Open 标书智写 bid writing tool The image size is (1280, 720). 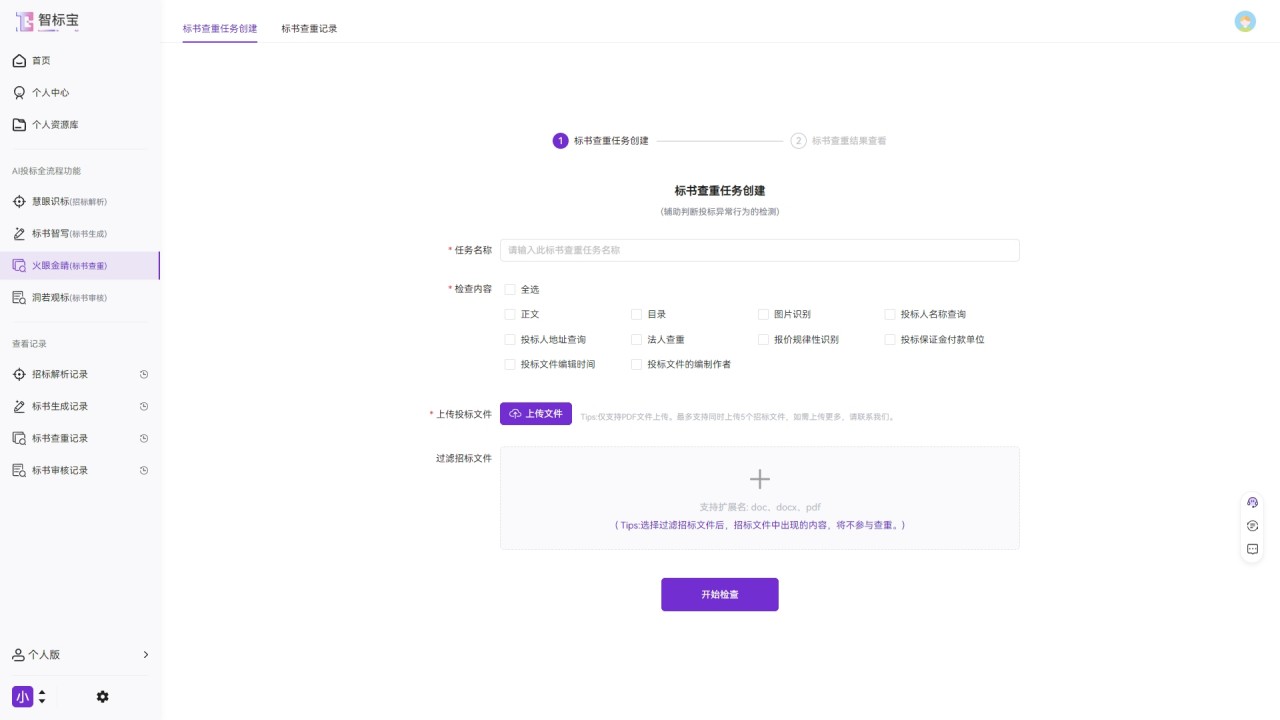point(68,234)
